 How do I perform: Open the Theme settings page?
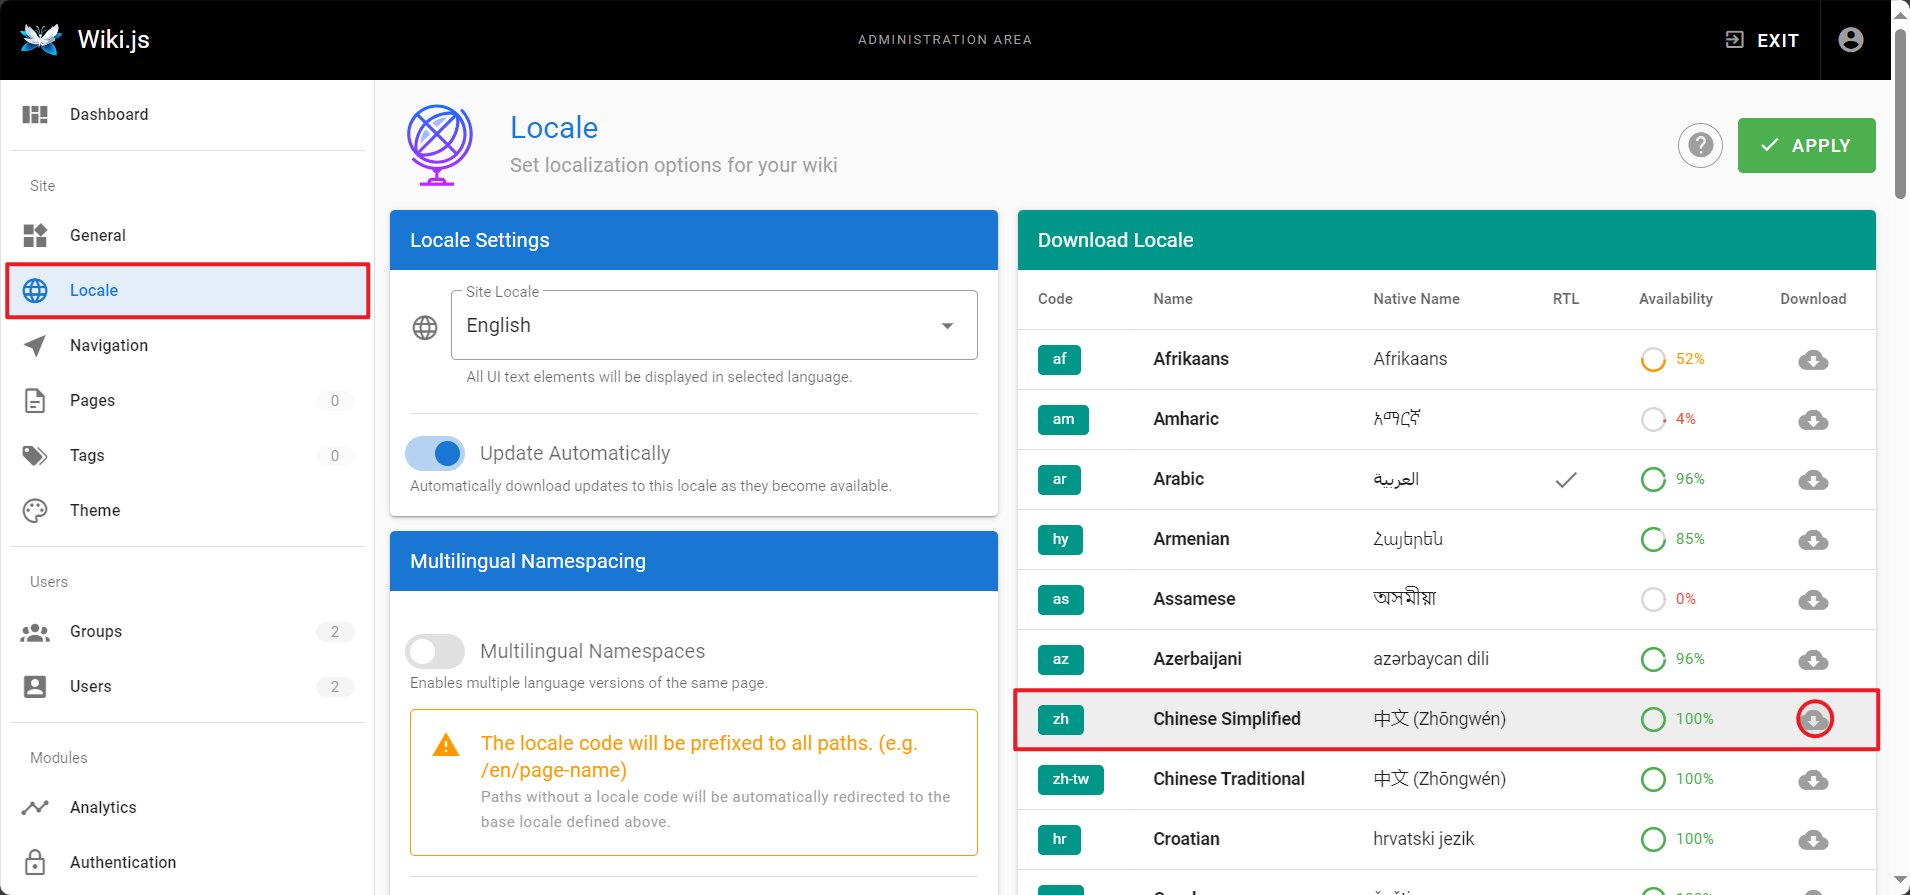tap(95, 511)
